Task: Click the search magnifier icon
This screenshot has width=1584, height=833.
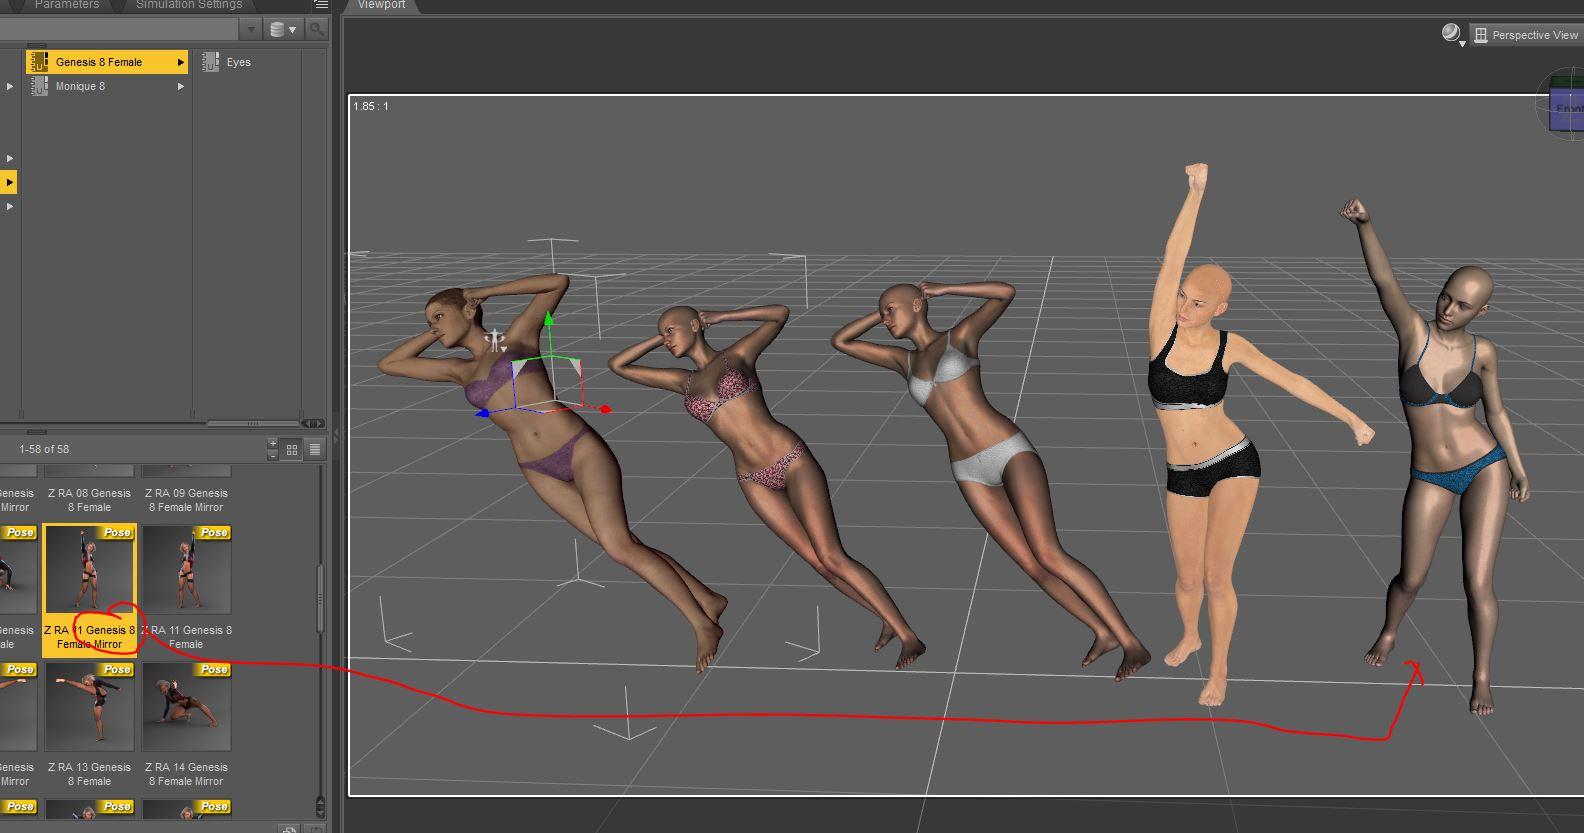Action: click(316, 29)
